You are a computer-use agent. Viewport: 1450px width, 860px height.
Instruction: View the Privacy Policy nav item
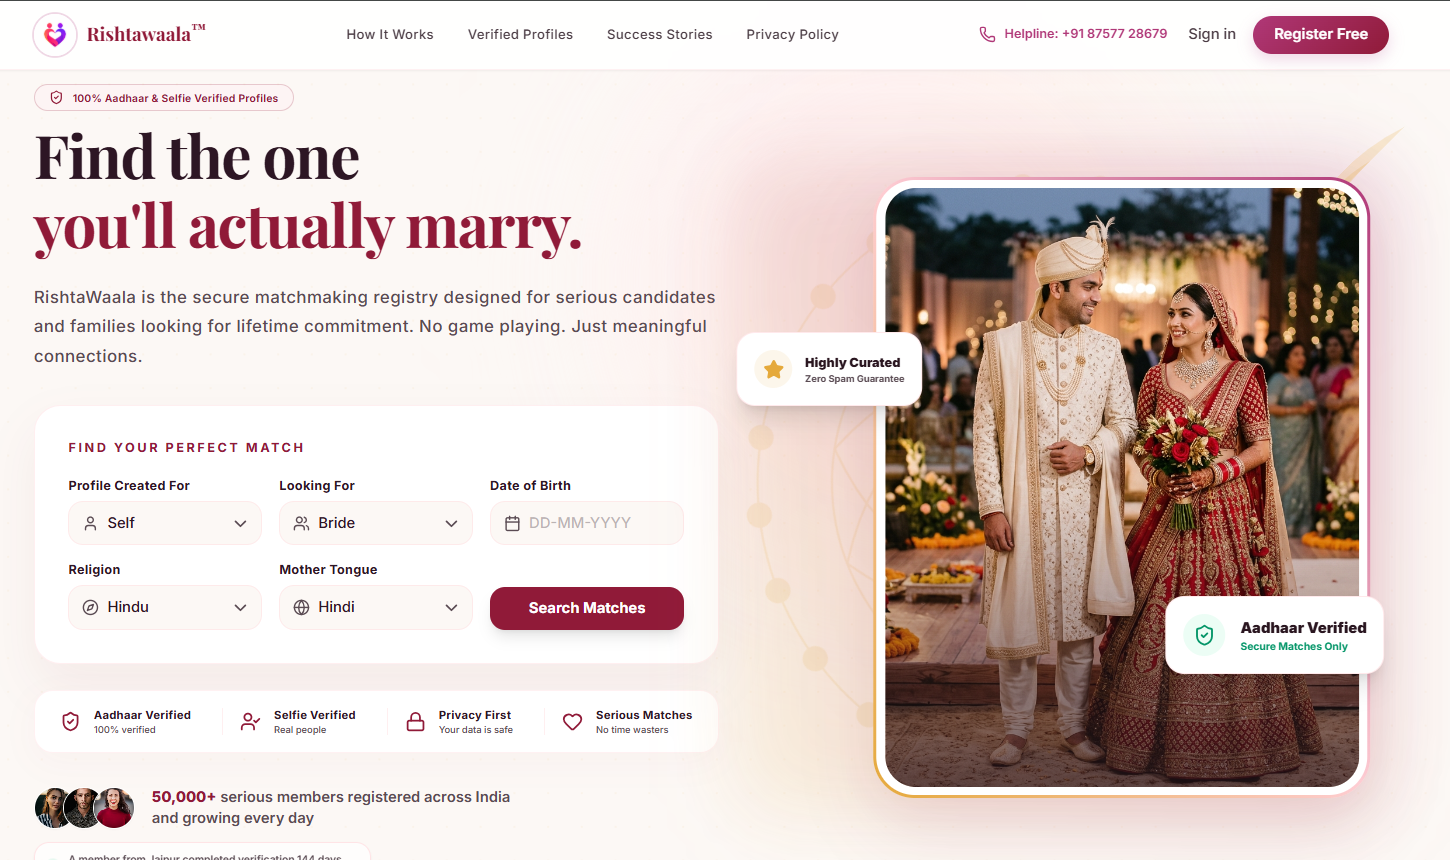pyautogui.click(x=792, y=34)
